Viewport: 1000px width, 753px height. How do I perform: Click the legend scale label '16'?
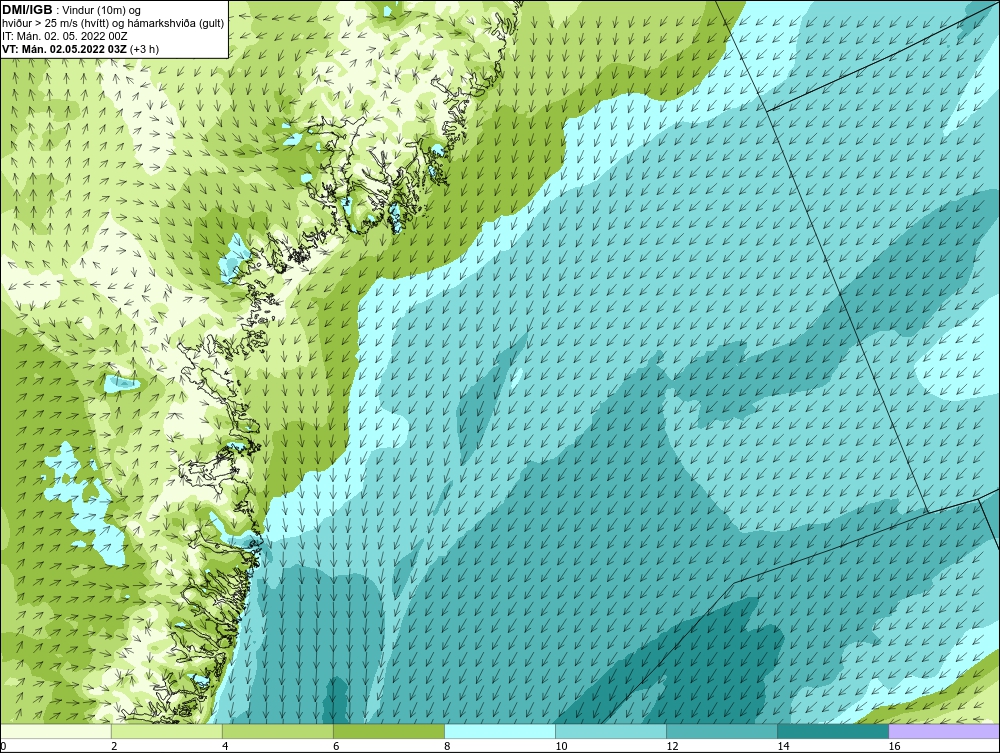pos(894,746)
